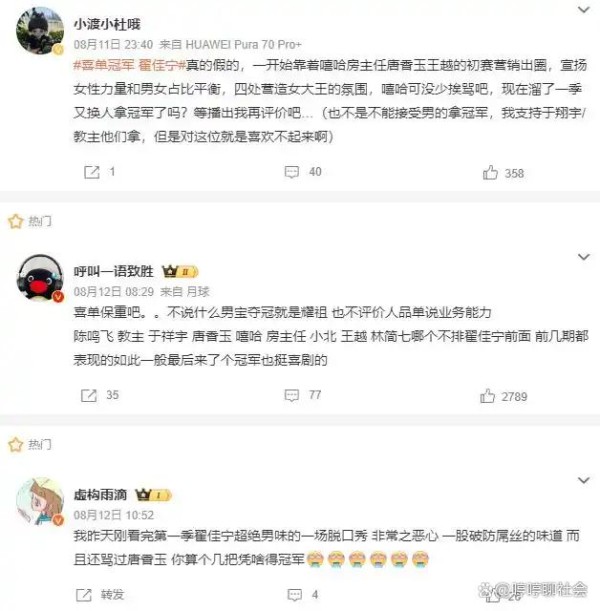Screen dimensions: 600x611
Task: Open the username 小渡小杜哦 profile
Action: click(107, 24)
